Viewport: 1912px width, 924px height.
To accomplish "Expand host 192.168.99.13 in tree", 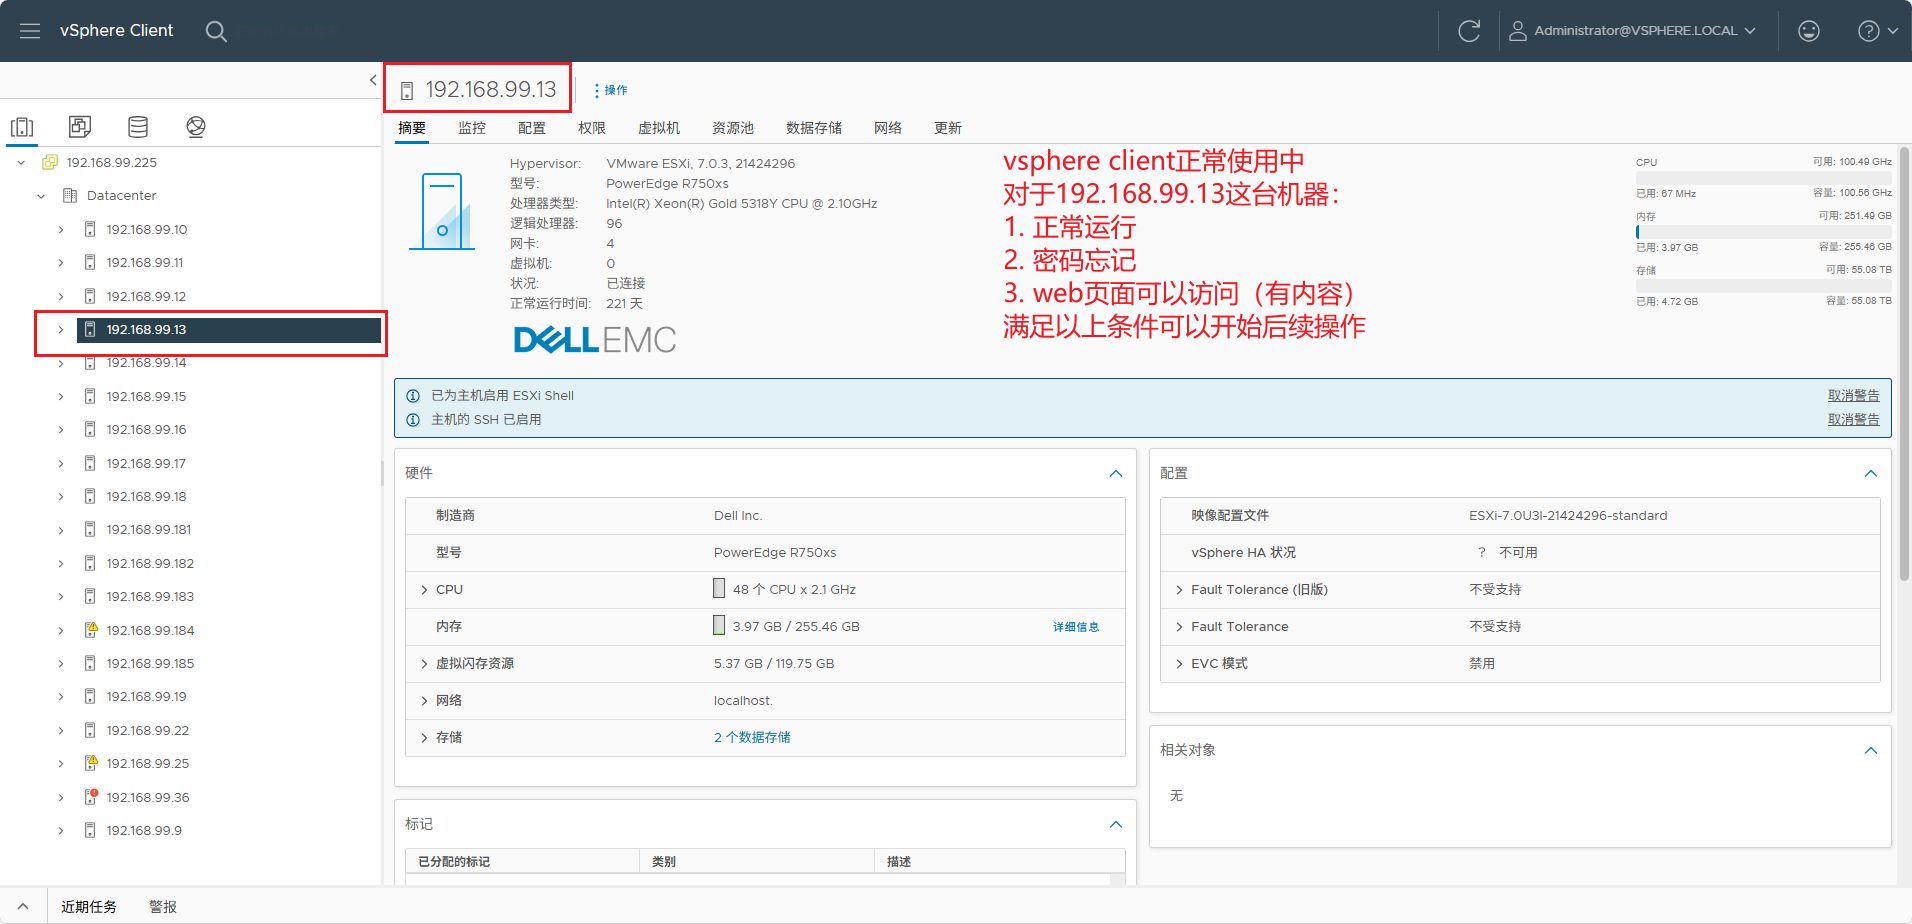I will [x=61, y=330].
